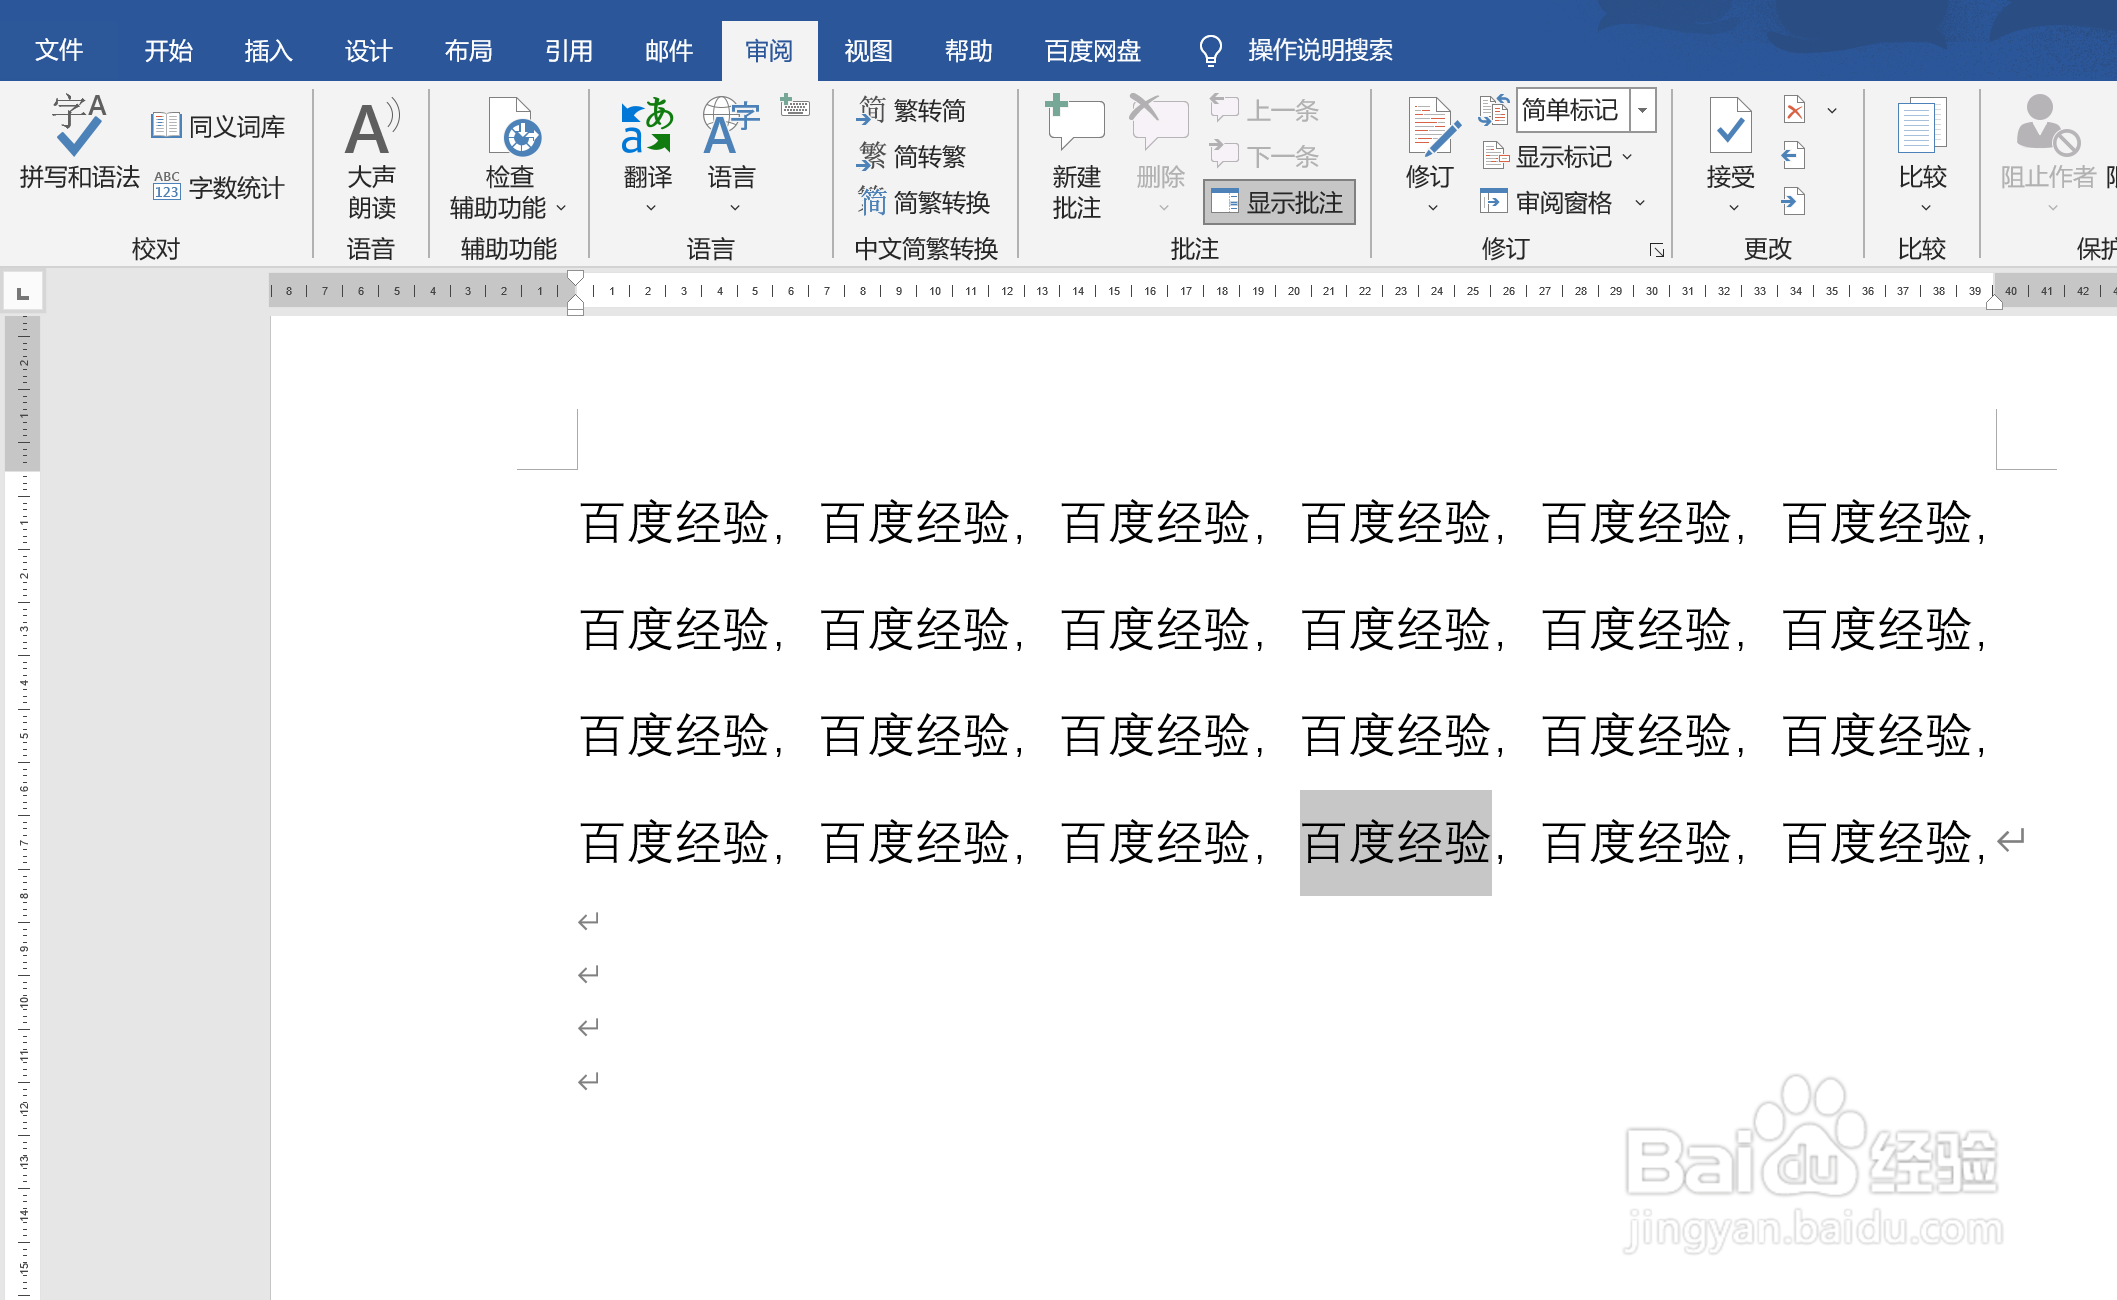Switch to the 插入 tab
The width and height of the screenshot is (2117, 1300).
[268, 50]
